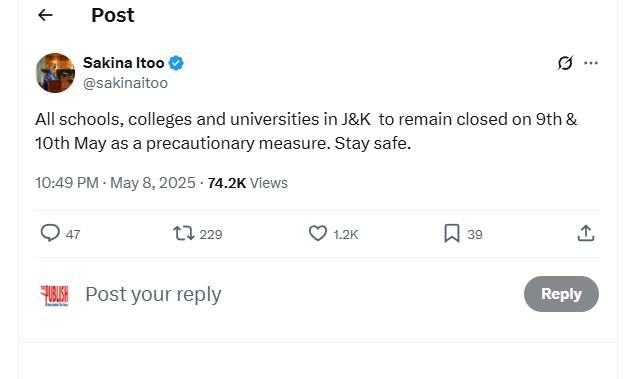Like the post with the heart icon

point(318,233)
